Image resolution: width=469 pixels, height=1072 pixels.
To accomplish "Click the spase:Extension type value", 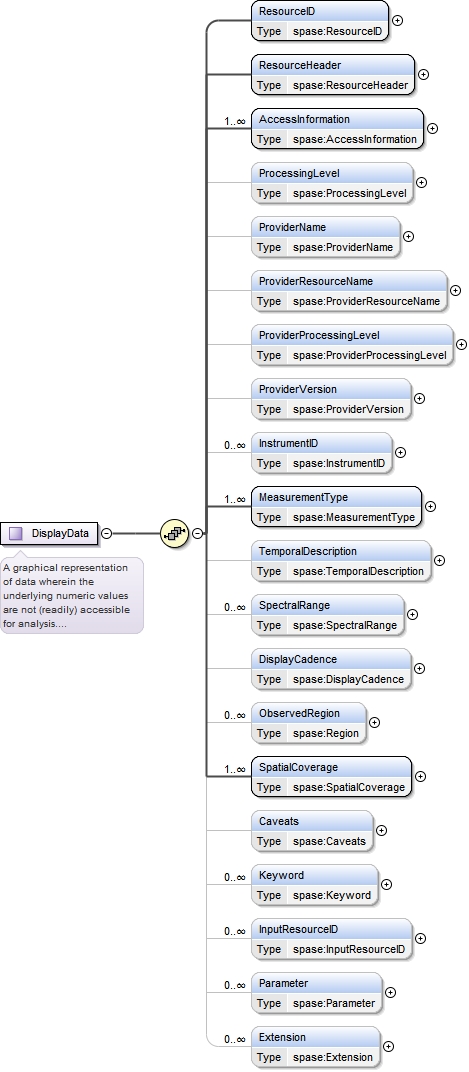I will pyautogui.click(x=333, y=1058).
